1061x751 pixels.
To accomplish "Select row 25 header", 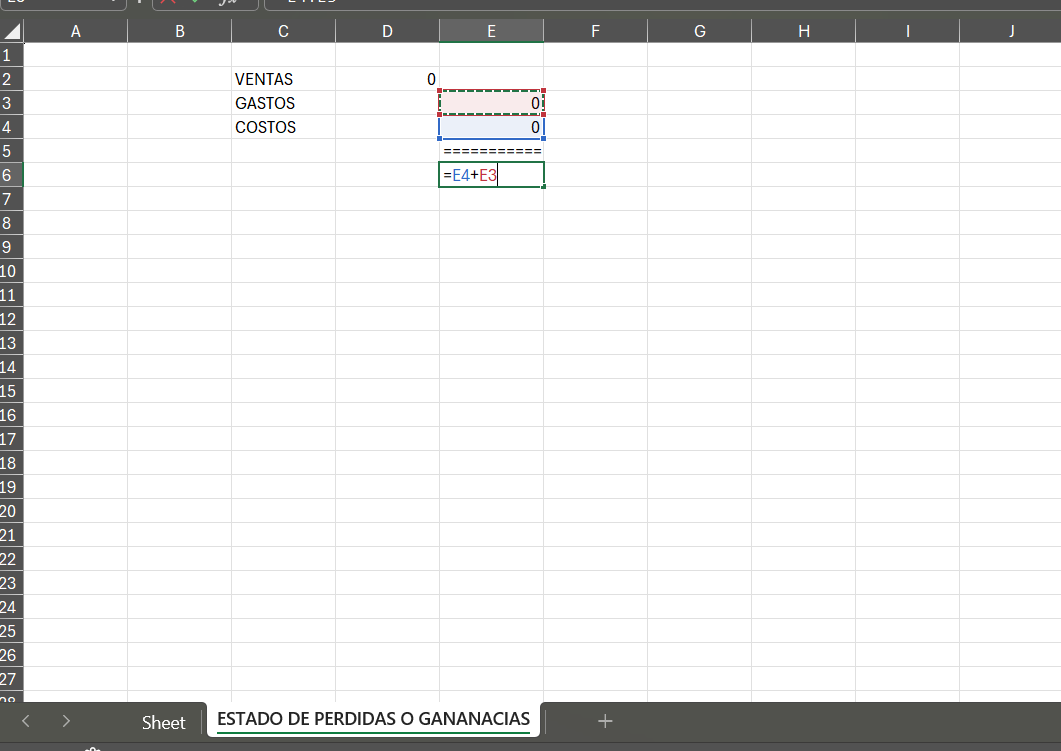I will click(x=12, y=631).
